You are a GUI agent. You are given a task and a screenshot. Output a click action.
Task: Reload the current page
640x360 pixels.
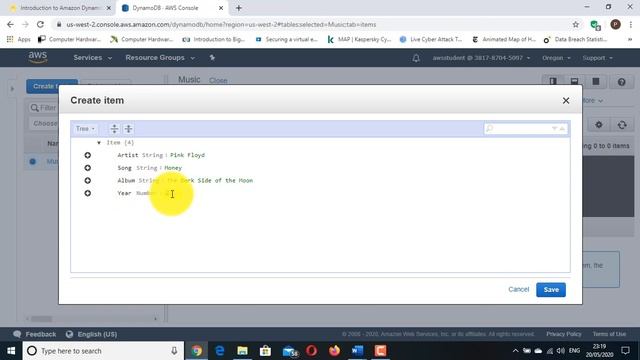point(40,24)
